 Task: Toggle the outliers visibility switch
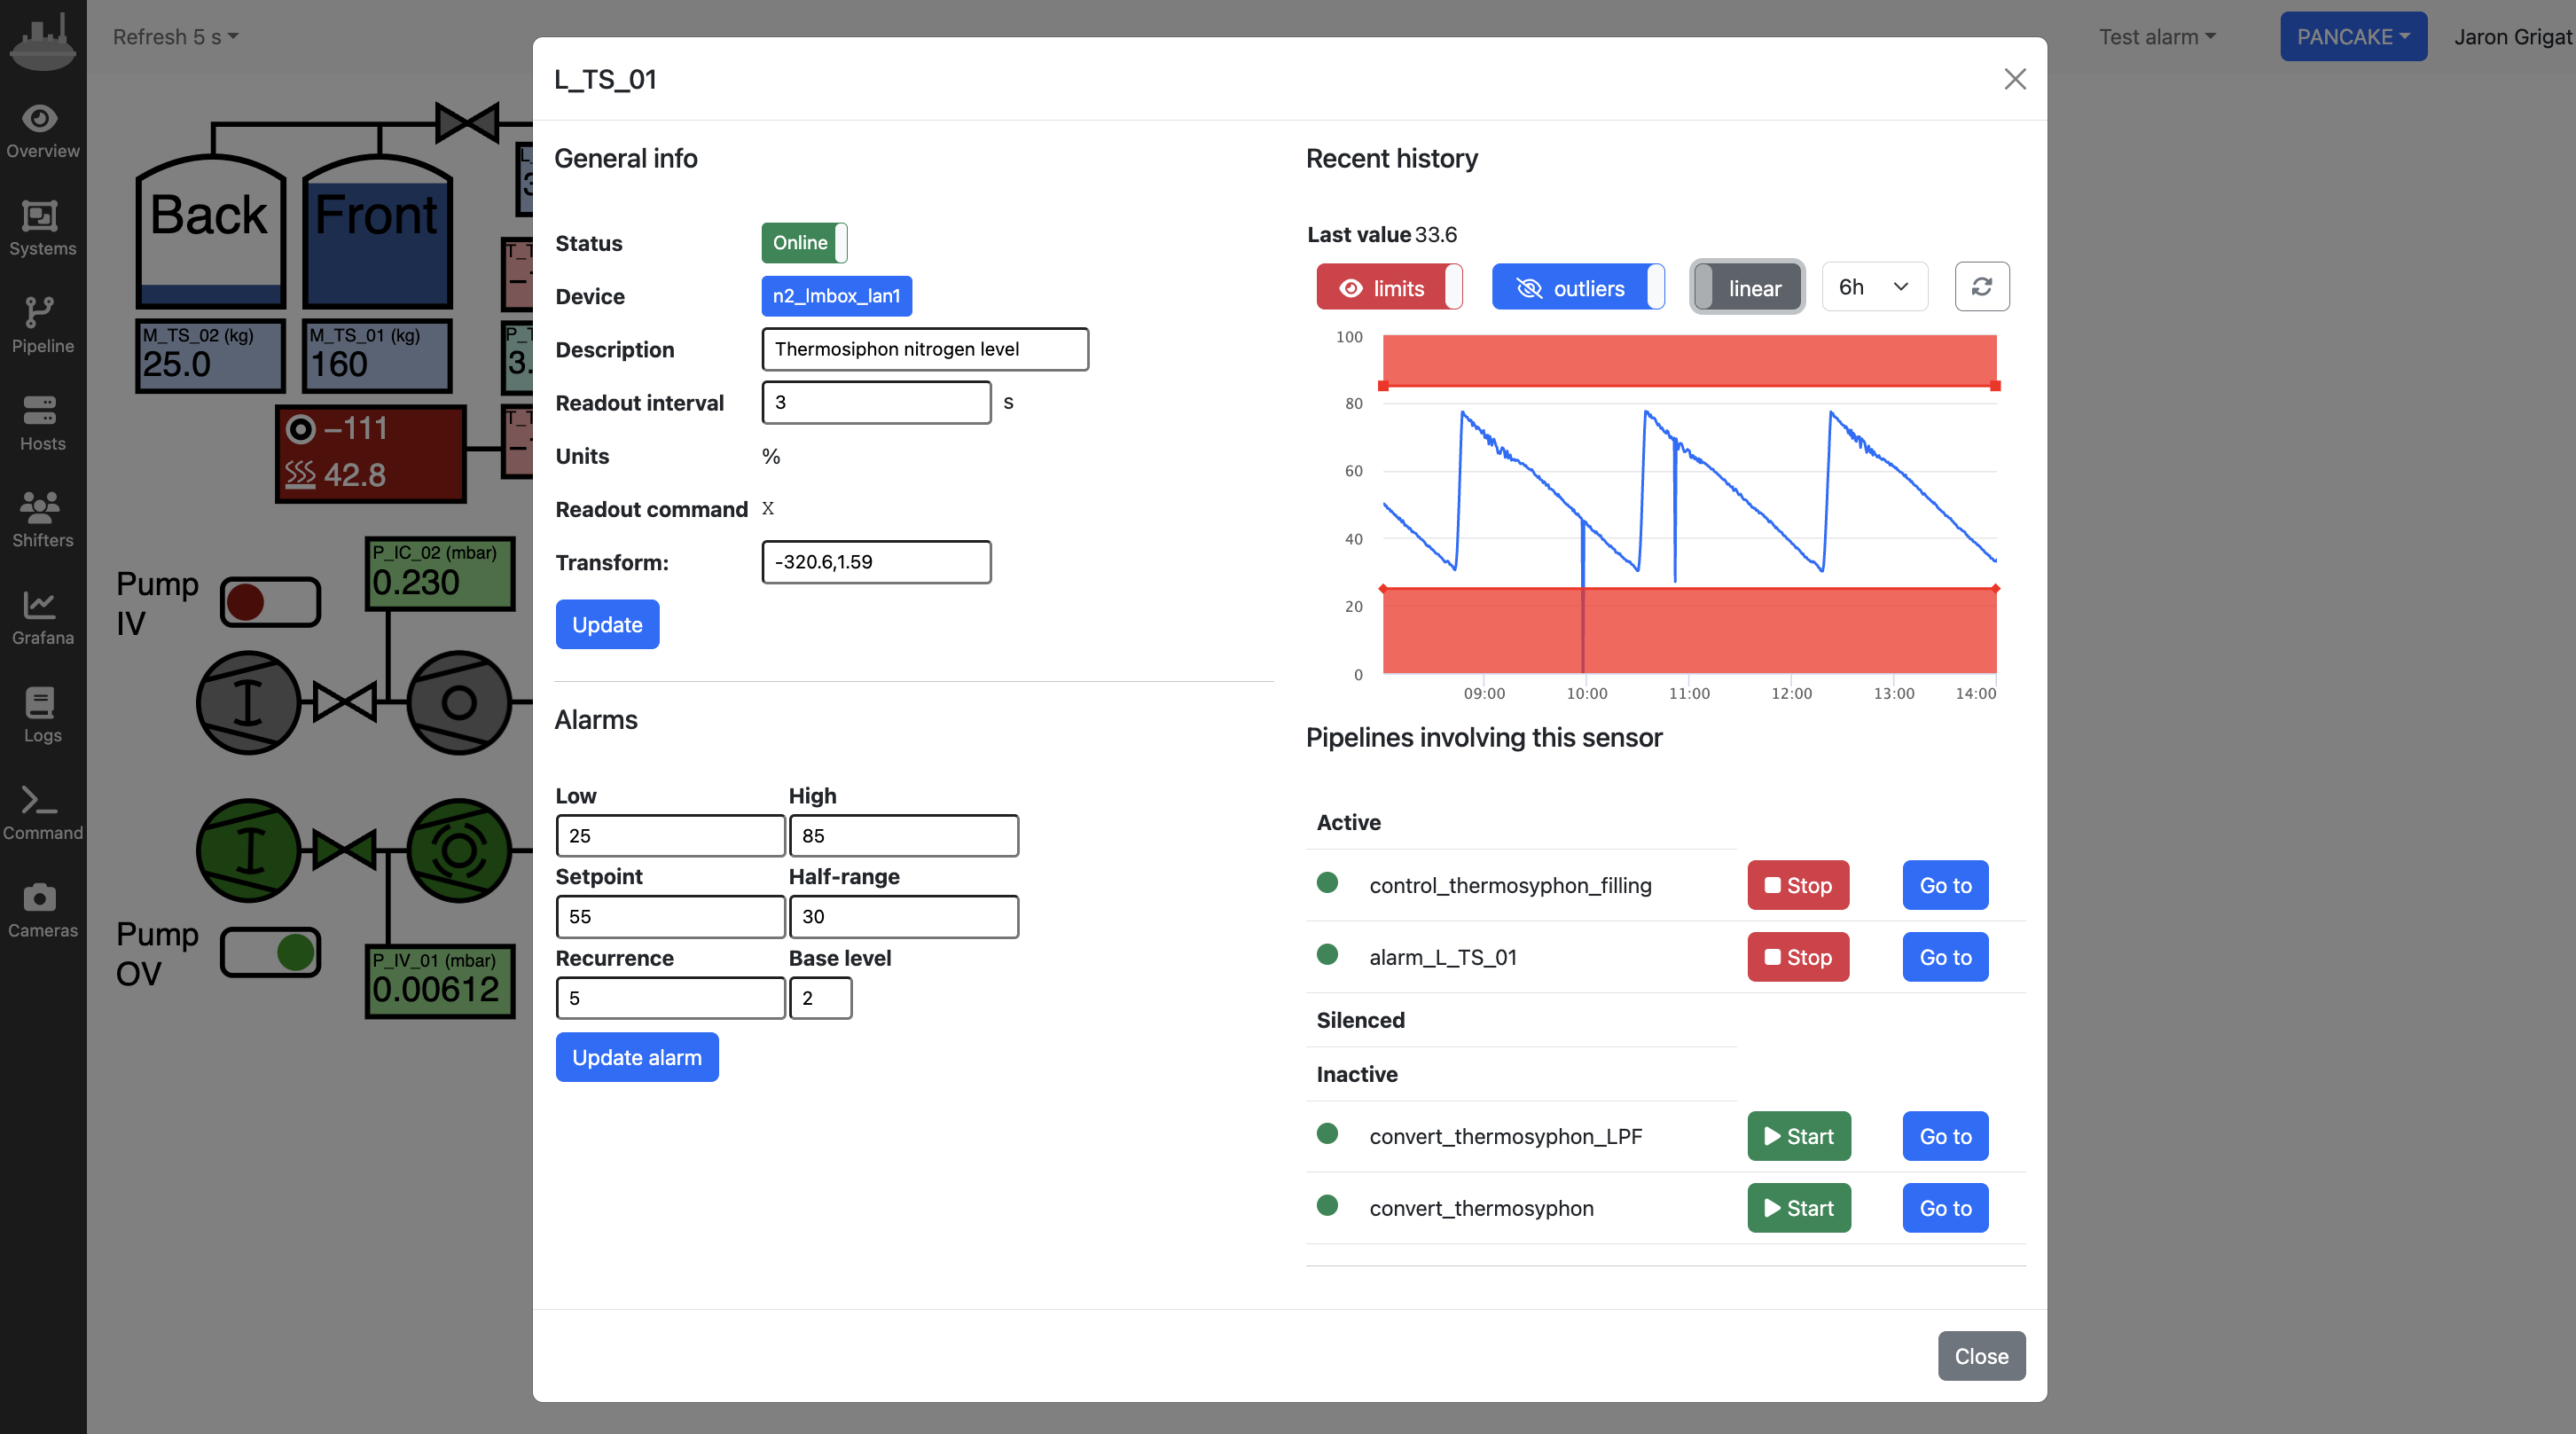coord(1577,288)
